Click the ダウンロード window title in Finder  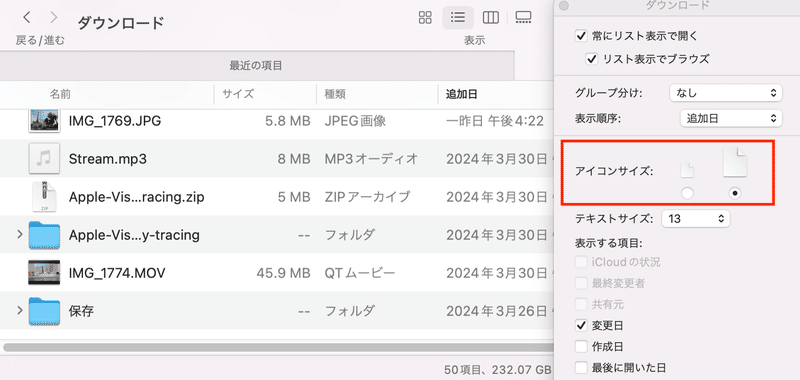[x=121, y=23]
